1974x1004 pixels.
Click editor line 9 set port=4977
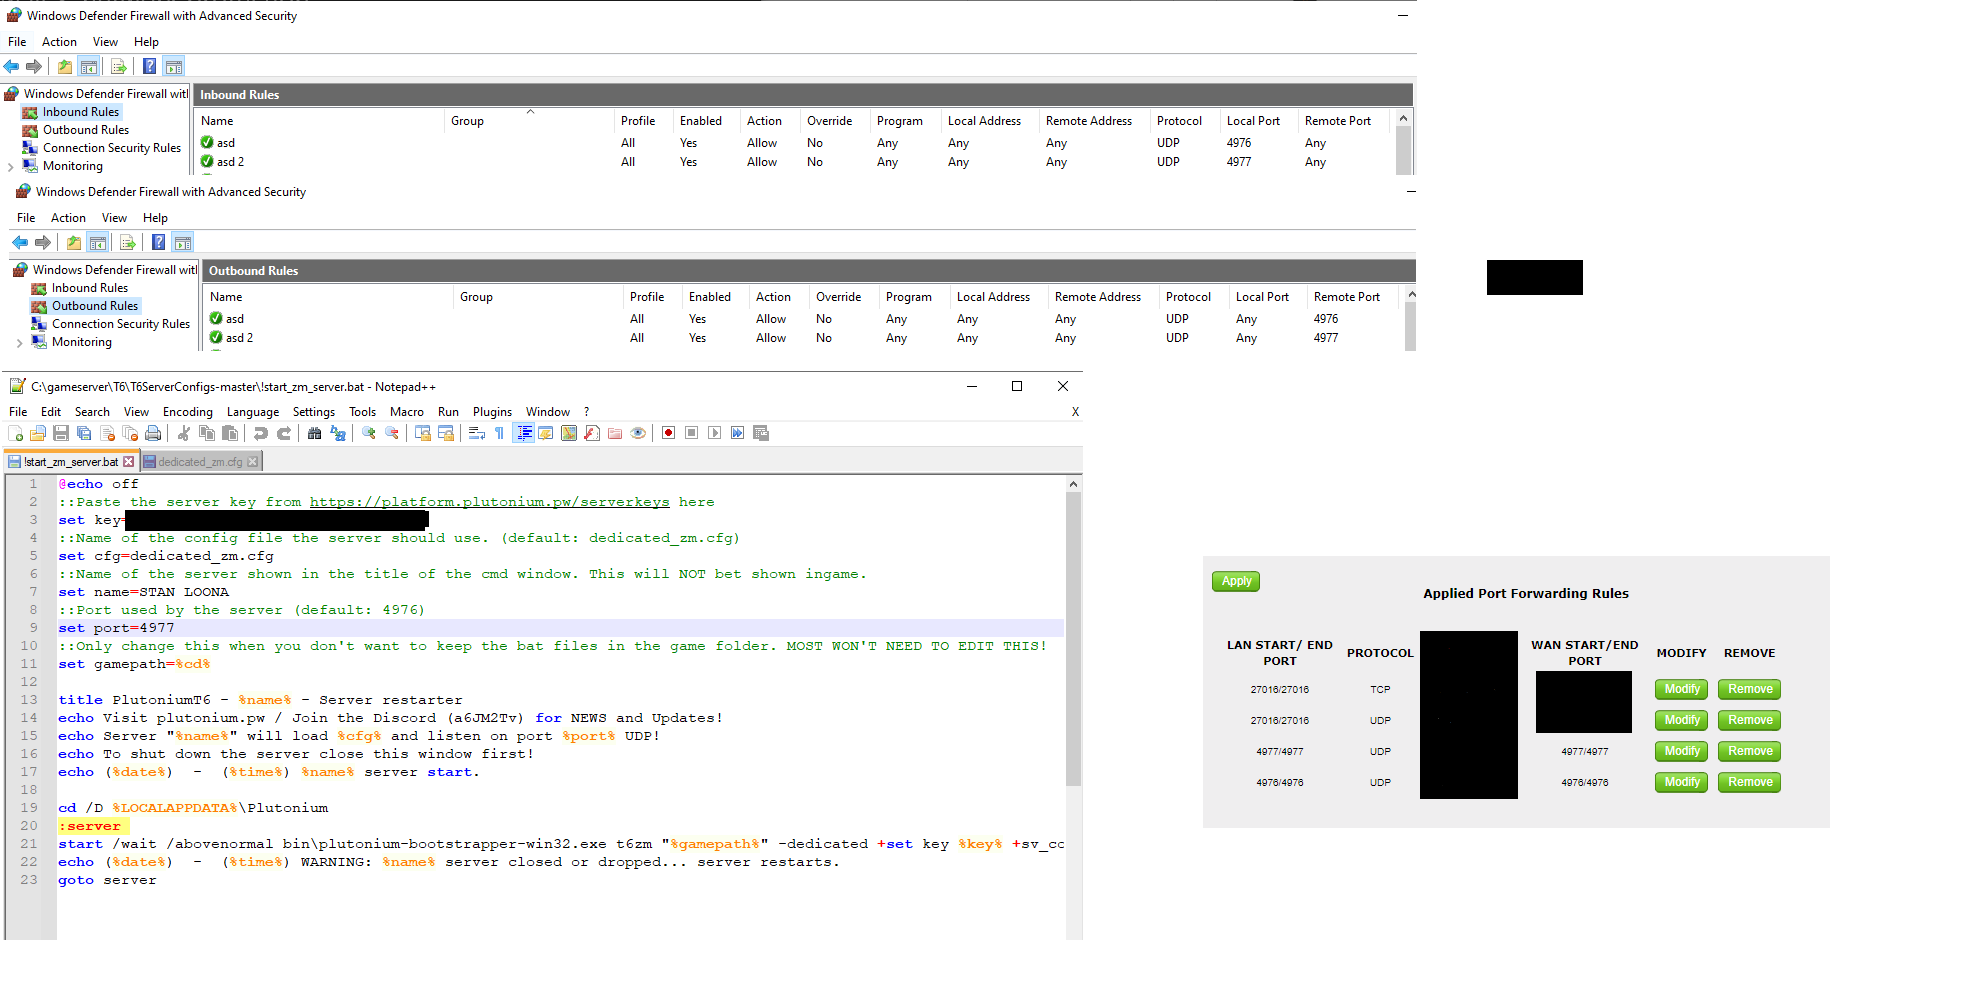560,628
